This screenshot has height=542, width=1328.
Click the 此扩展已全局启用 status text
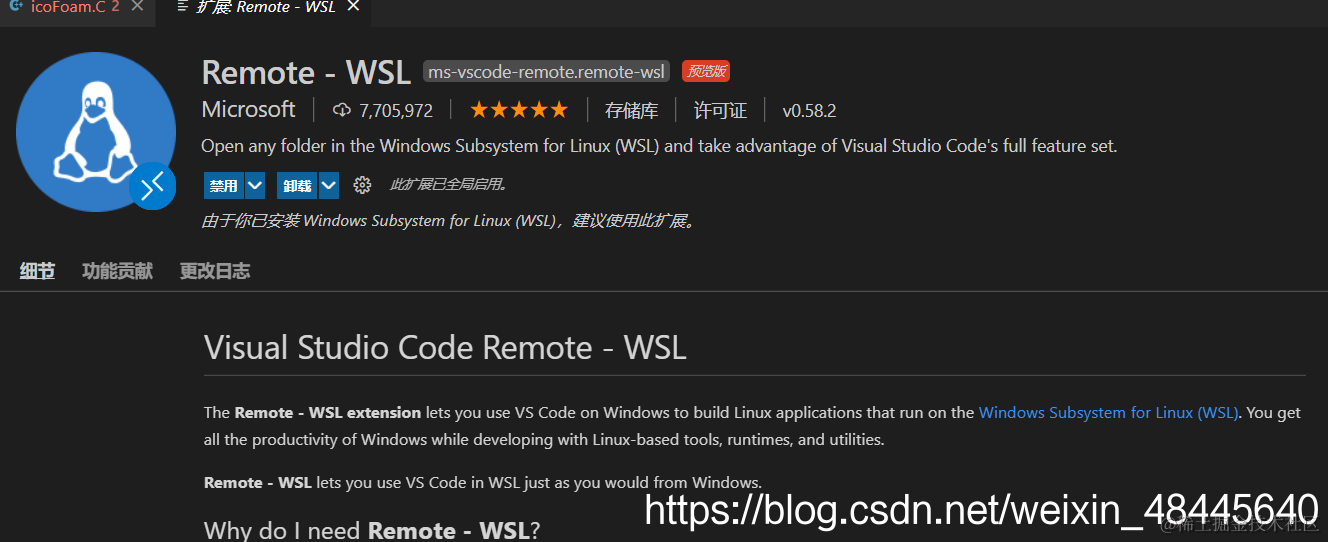click(x=449, y=185)
